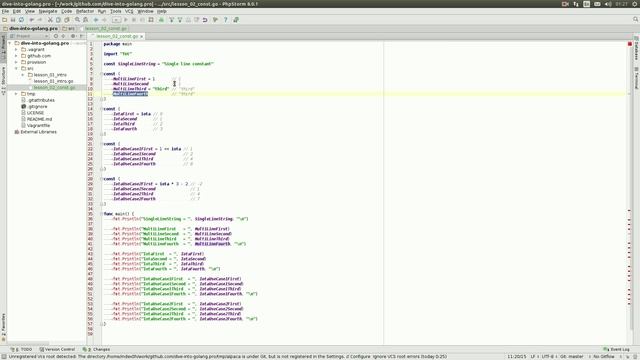Collapse the lesson_01_intro folder
Viewport: 640px width, 360px height.
click(x=23, y=75)
